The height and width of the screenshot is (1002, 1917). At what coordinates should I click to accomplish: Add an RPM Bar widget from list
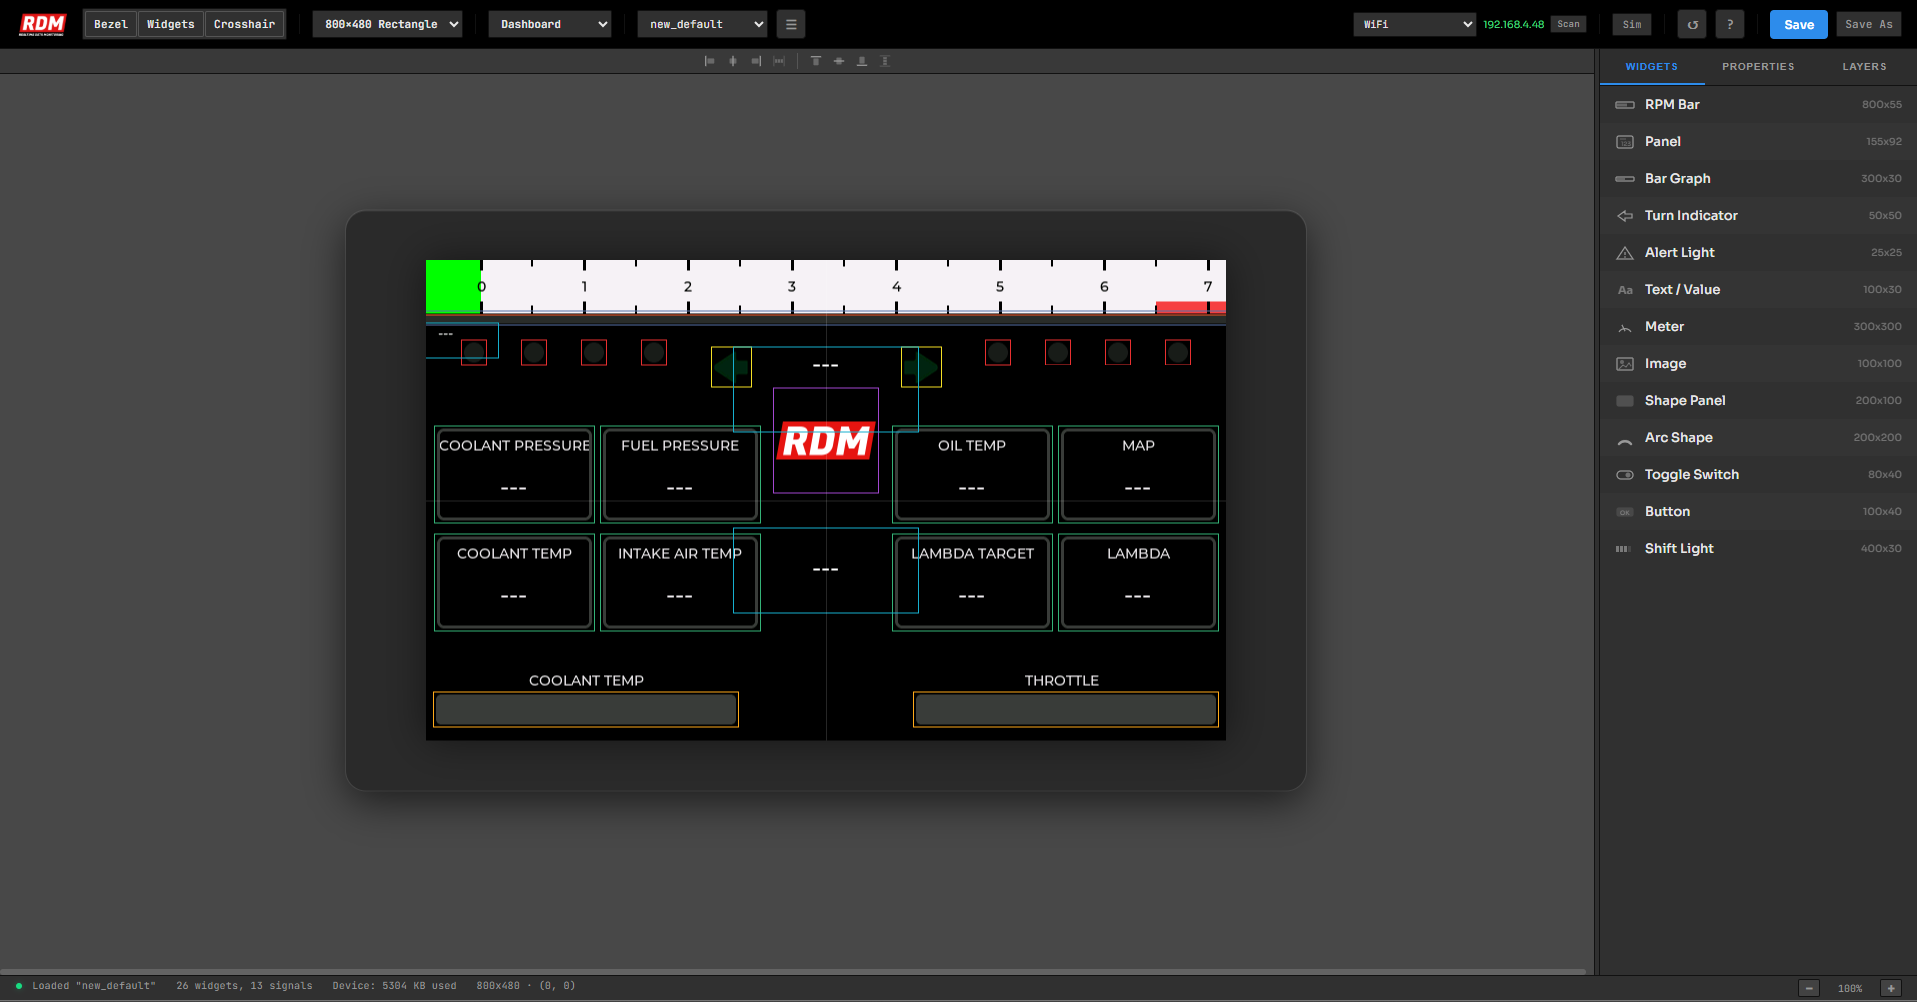point(1758,104)
